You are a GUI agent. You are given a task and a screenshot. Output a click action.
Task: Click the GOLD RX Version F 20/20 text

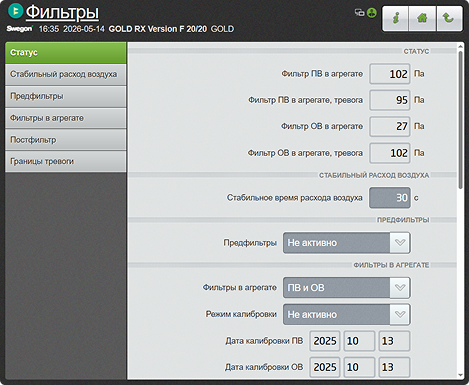(x=158, y=29)
